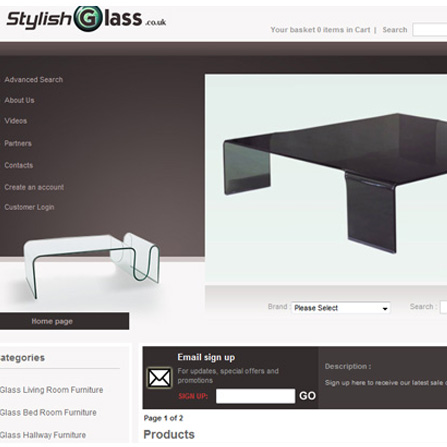The image size is (447, 447).
Task: Select Glass Hallway Furniture category
Action: [x=43, y=435]
